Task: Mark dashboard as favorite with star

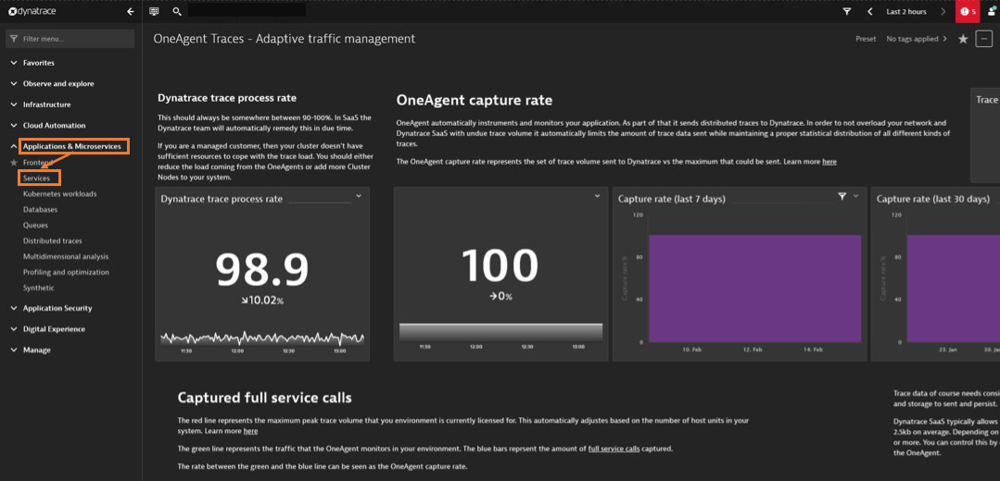Action: point(963,40)
